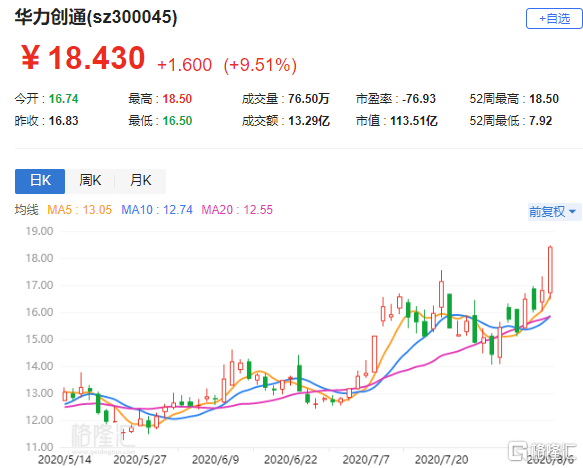Click the last tall red candlestick
The height and width of the screenshot is (468, 583).
pos(550,270)
